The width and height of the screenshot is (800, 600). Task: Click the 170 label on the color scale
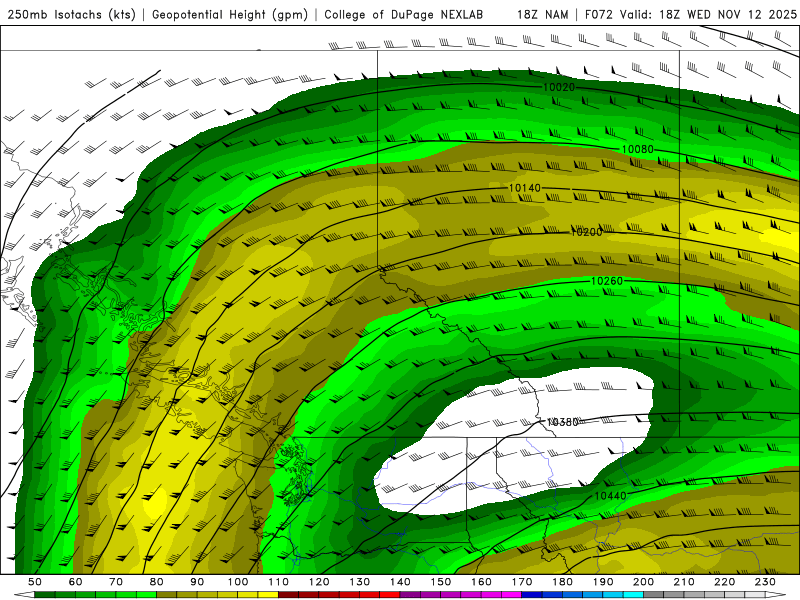pos(522,582)
